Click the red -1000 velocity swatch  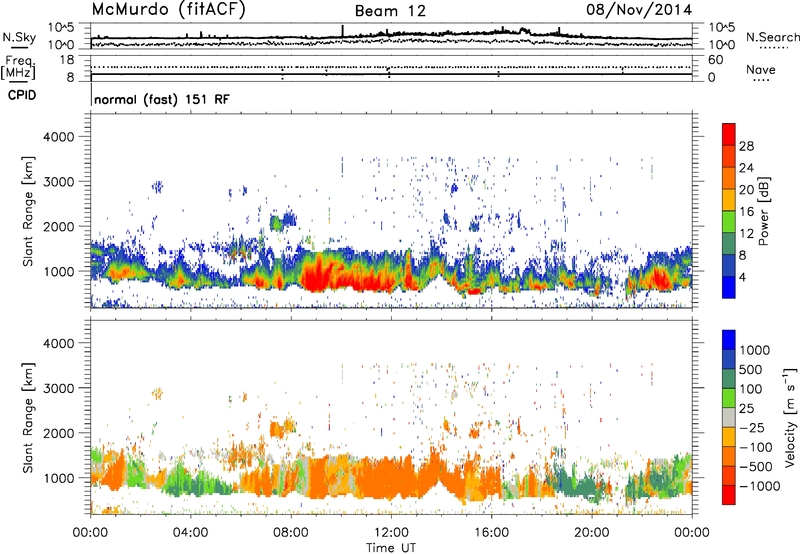coord(729,495)
